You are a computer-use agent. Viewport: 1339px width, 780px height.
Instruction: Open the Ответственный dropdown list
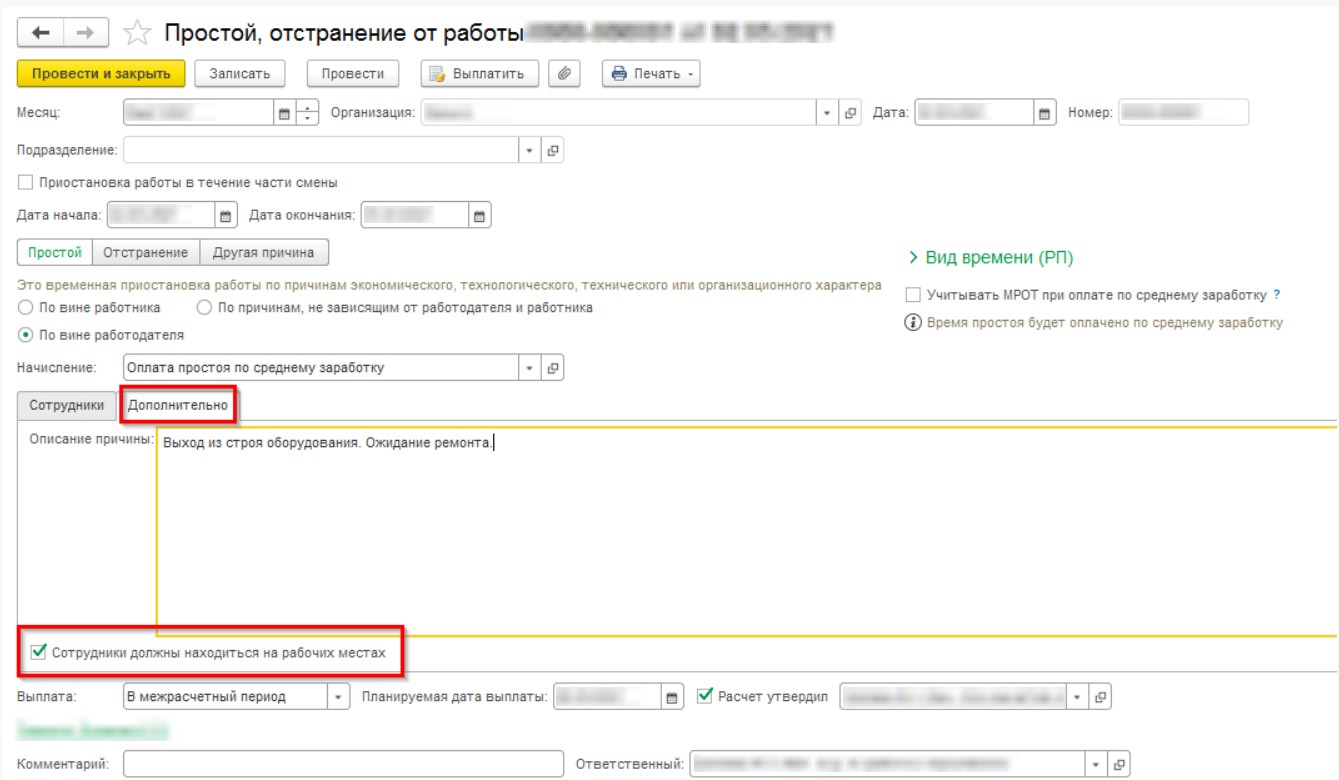tap(1097, 765)
